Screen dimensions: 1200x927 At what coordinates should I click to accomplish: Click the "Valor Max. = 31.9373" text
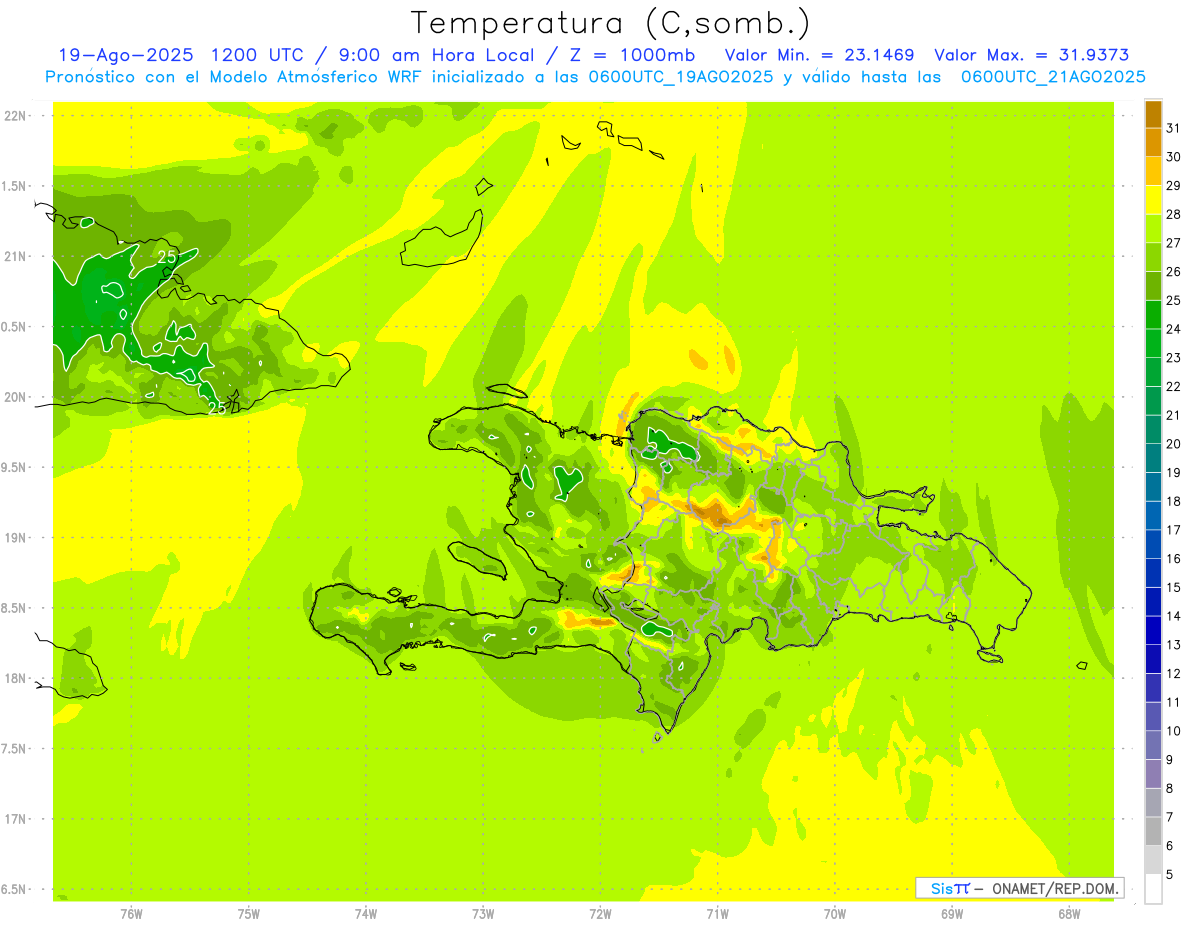coord(1032,55)
